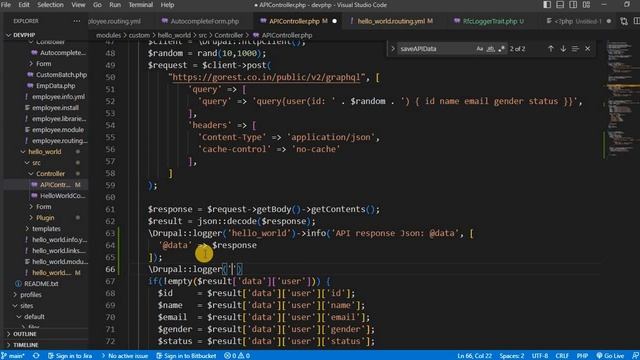The image size is (640, 360).
Task: Go to previous match arrow
Action: pos(551,49)
